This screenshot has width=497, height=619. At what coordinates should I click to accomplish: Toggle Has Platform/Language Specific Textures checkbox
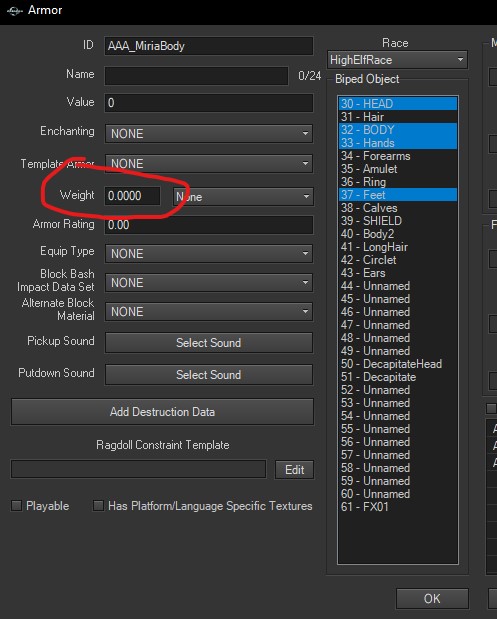98,506
